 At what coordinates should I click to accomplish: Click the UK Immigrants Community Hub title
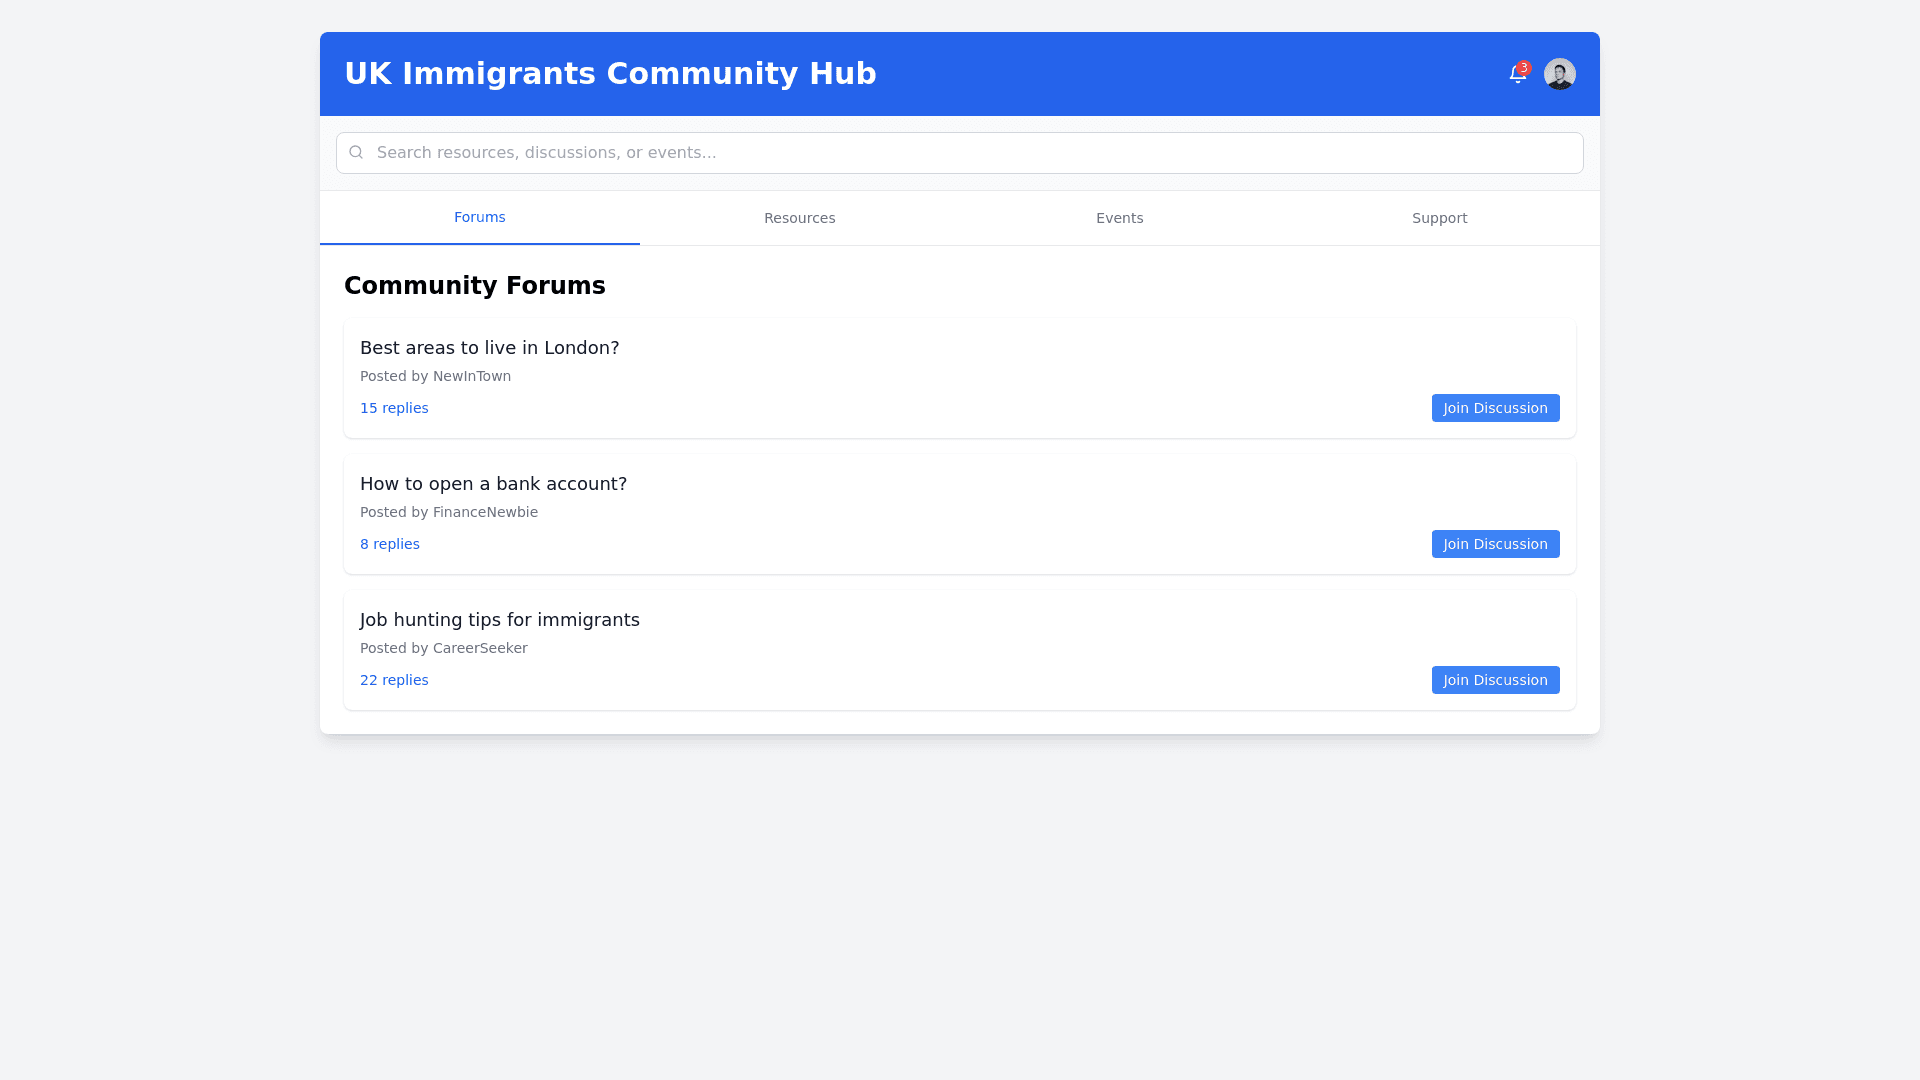click(x=610, y=74)
